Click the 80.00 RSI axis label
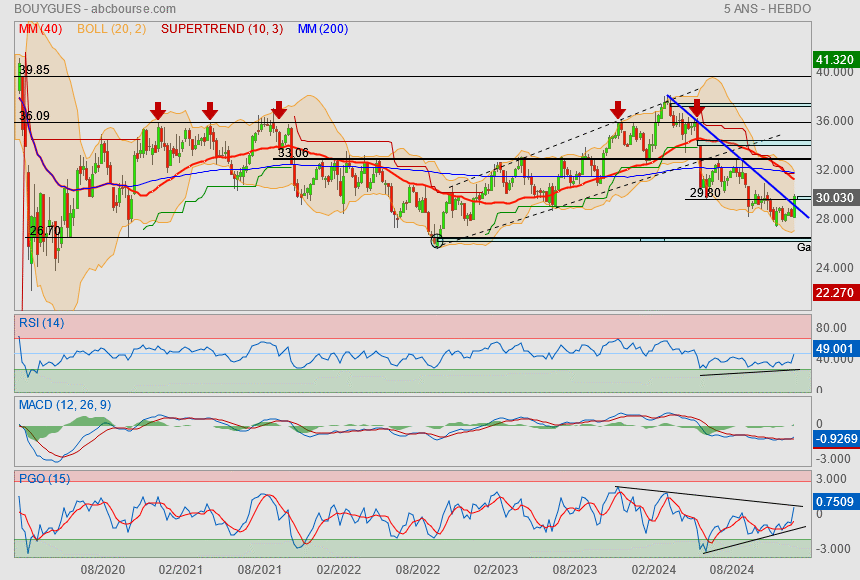 pyautogui.click(x=831, y=328)
